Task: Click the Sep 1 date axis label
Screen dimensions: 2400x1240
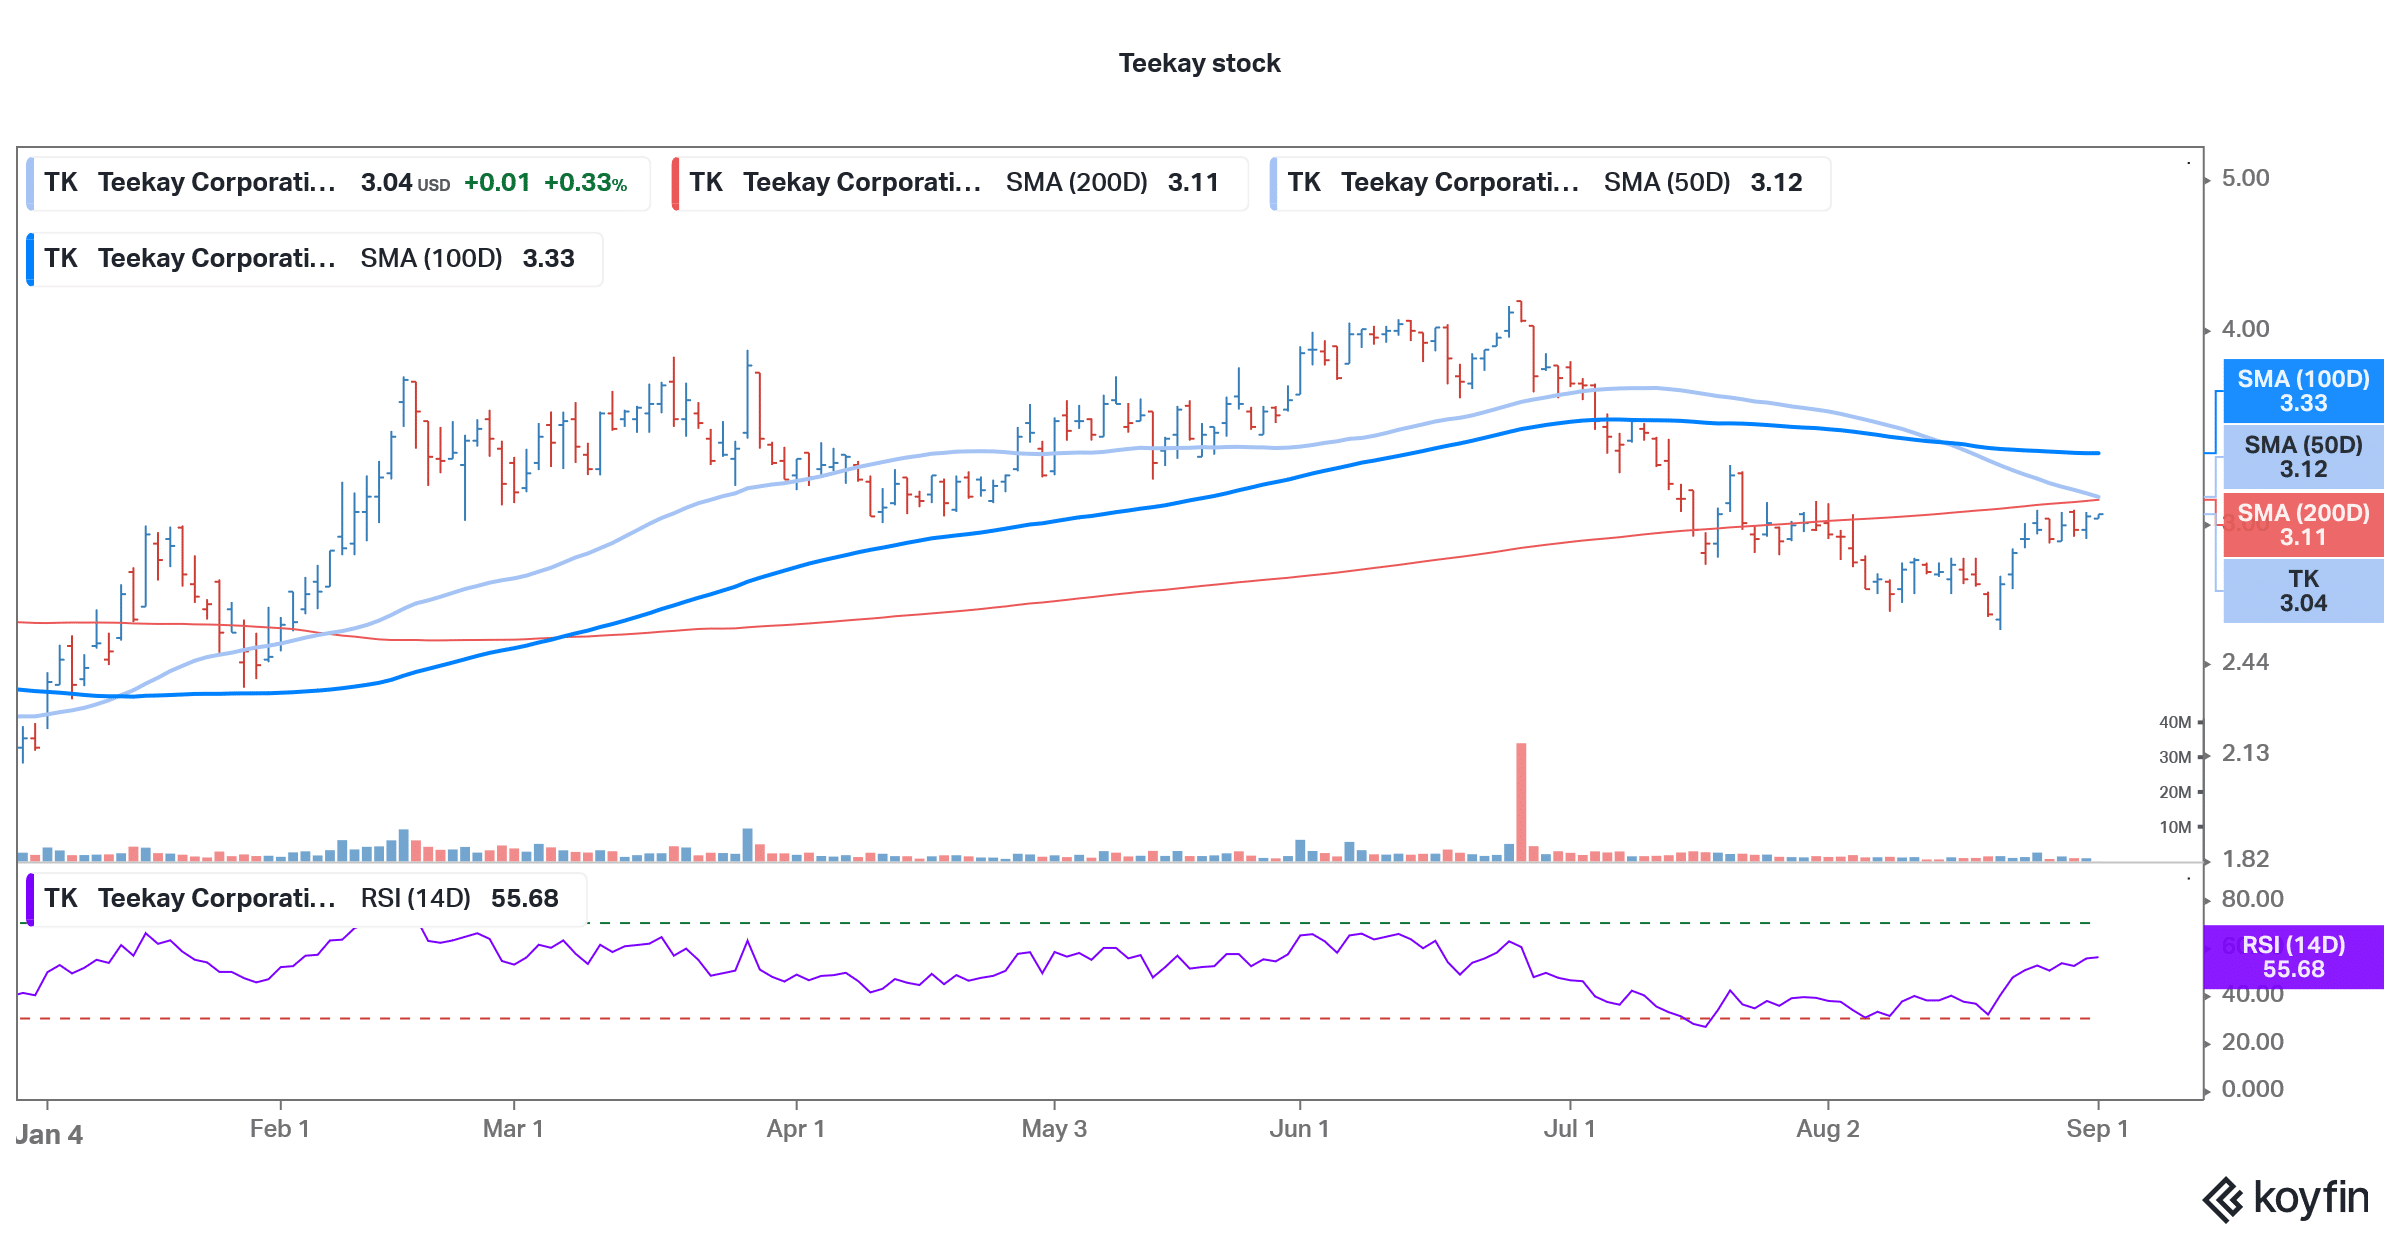Action: point(2097,1129)
